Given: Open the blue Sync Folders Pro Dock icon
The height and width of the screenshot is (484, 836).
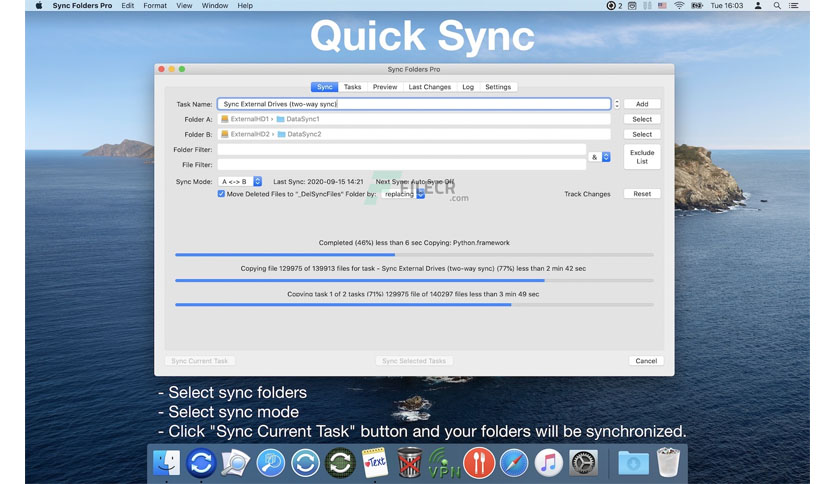Looking at the screenshot, I should click(x=201, y=463).
